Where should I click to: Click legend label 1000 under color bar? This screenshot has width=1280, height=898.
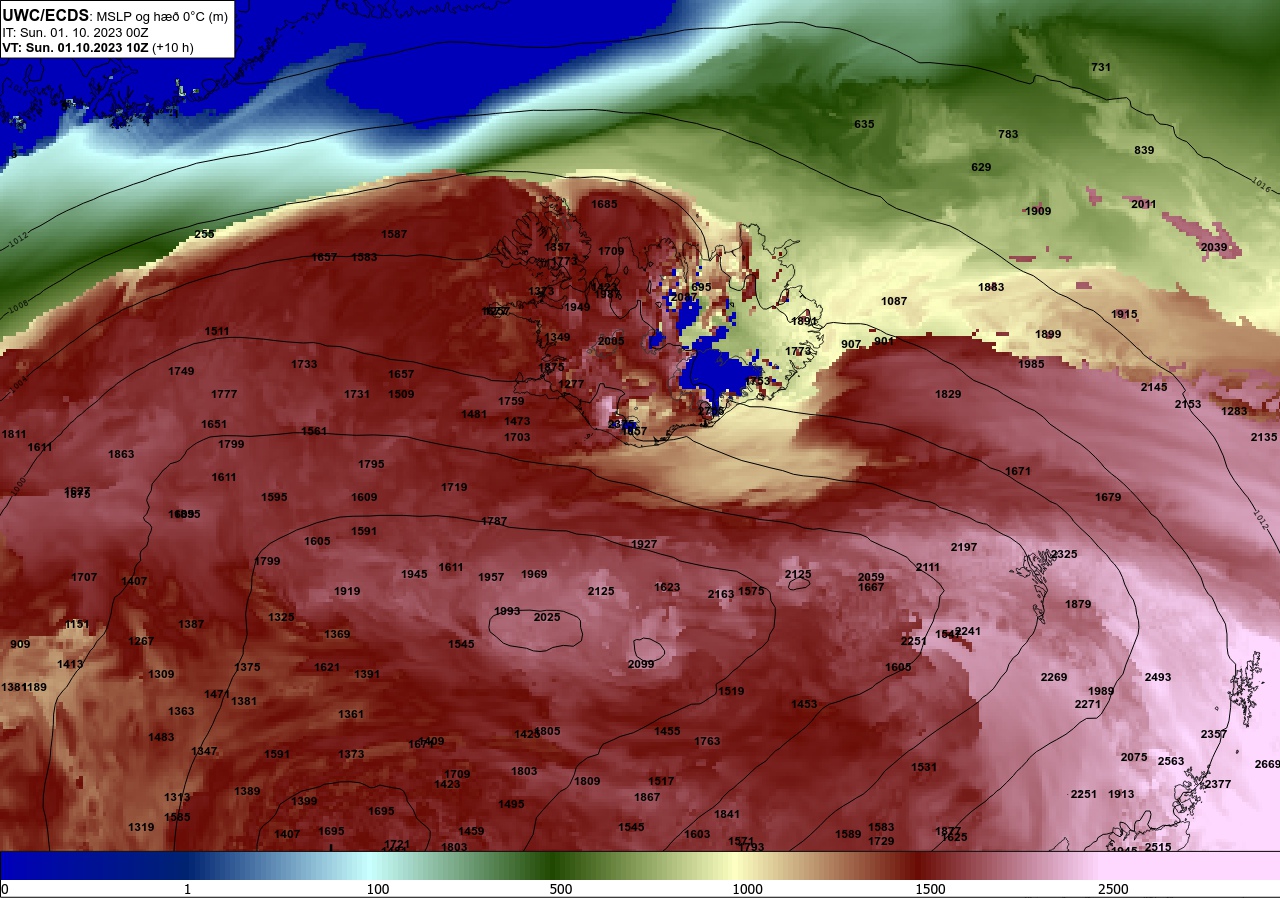(747, 889)
